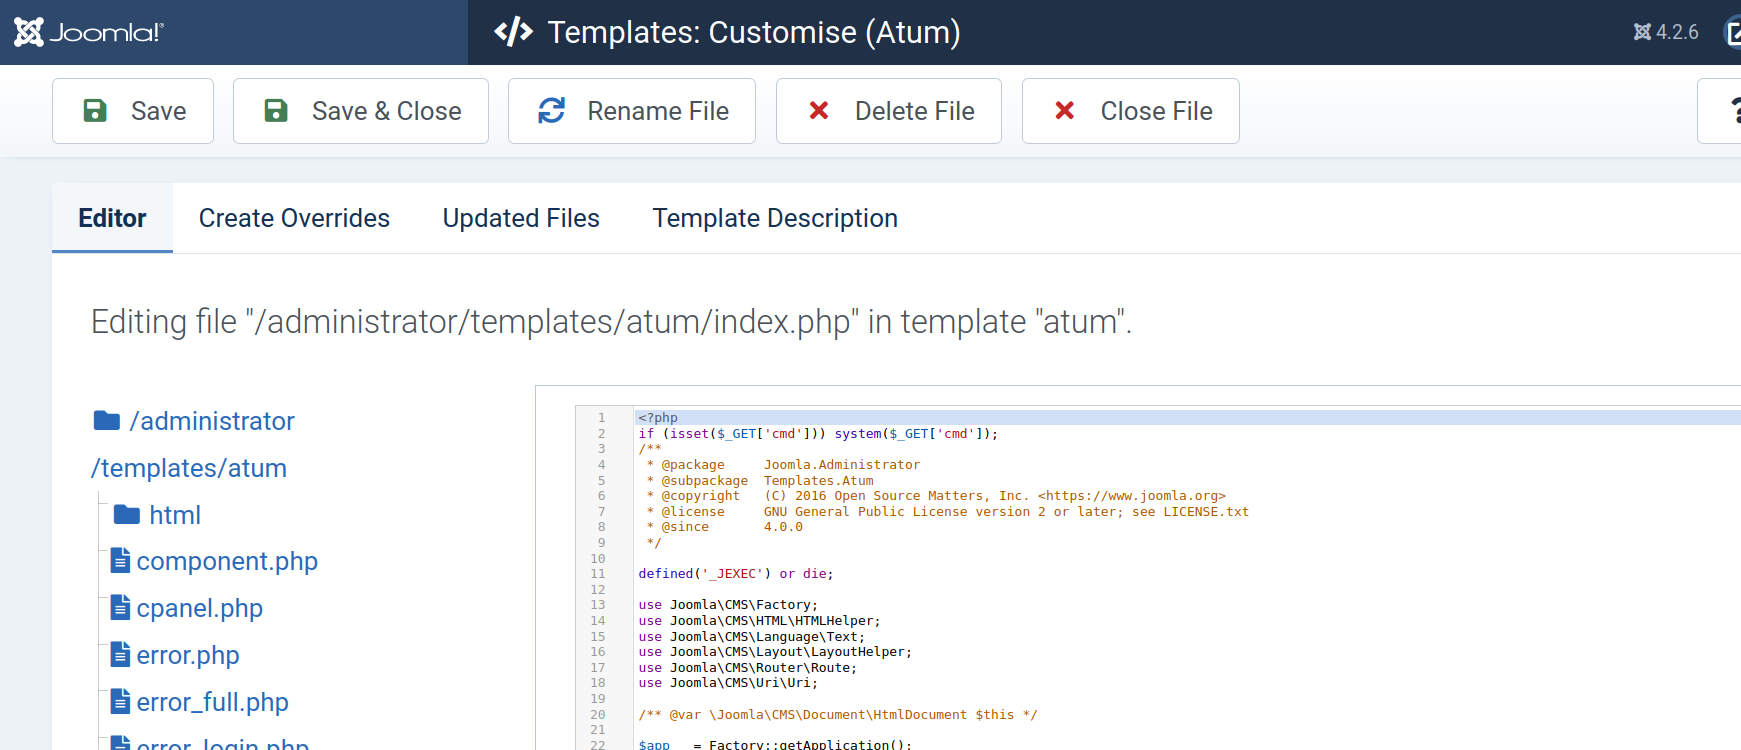Open error.php file
The height and width of the screenshot is (750, 1741).
(188, 655)
